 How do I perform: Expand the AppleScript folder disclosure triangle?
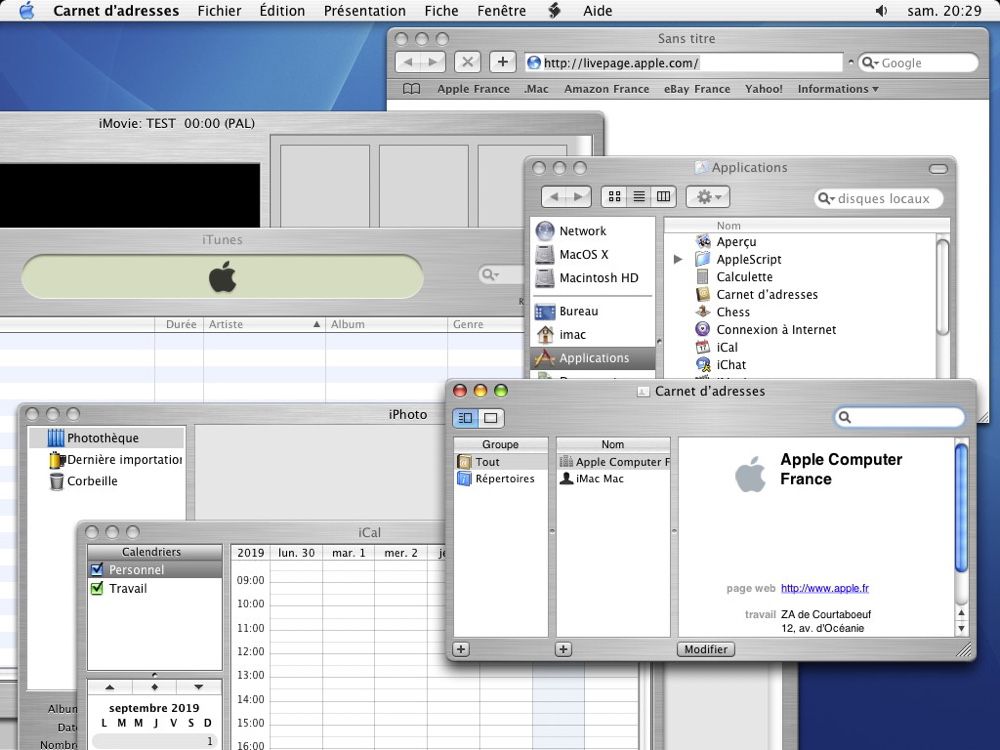[x=678, y=259]
